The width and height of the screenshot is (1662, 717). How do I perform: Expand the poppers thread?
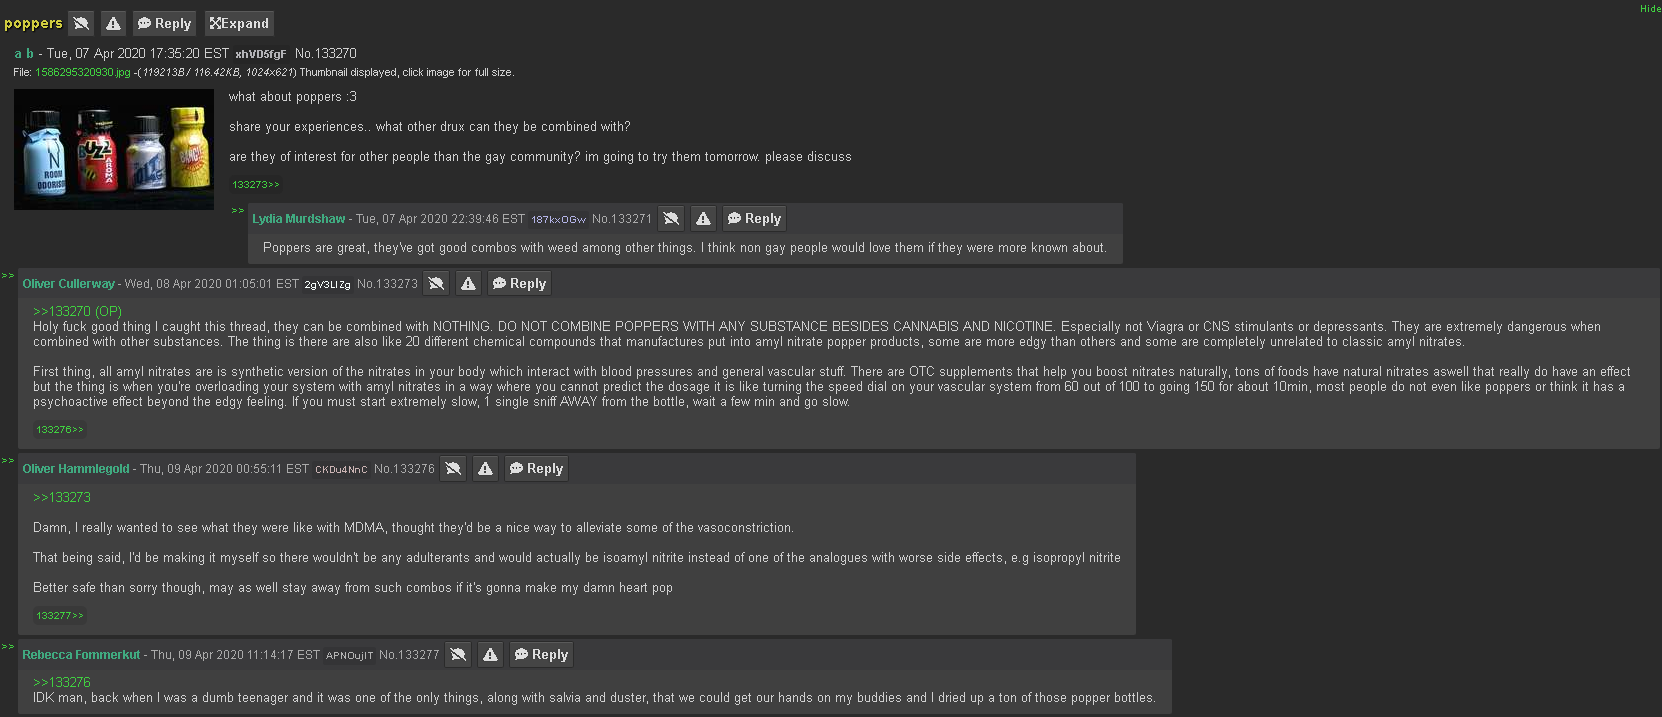click(x=239, y=23)
